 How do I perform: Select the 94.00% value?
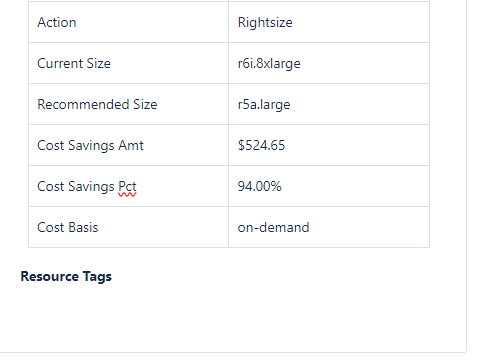coord(259,186)
